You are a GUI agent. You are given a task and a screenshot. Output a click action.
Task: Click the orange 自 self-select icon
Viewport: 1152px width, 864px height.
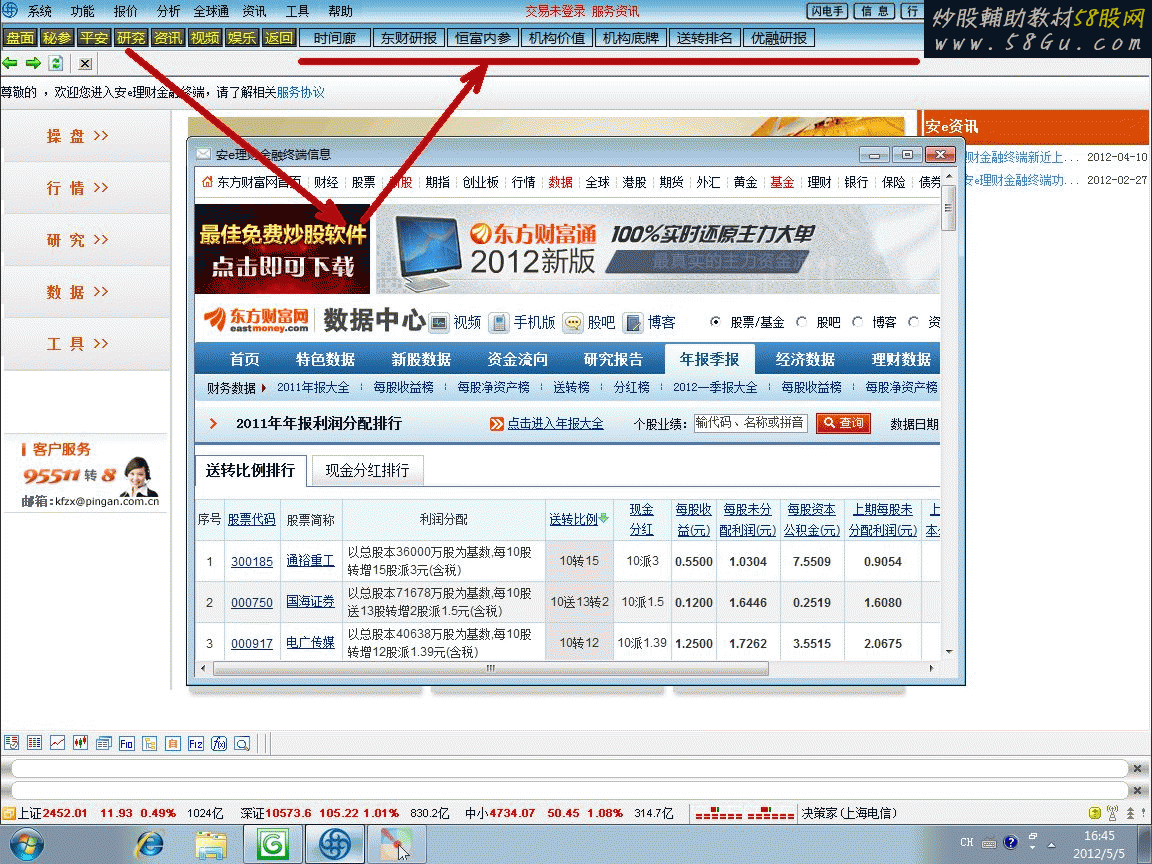pyautogui.click(x=173, y=743)
